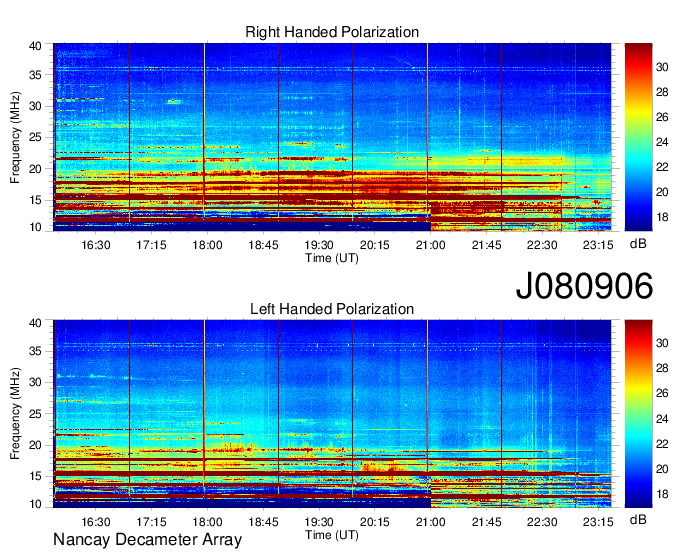This screenshot has width=680, height=552.
Task: Click the left-handed polarization spectrogram image
Action: tap(332, 414)
